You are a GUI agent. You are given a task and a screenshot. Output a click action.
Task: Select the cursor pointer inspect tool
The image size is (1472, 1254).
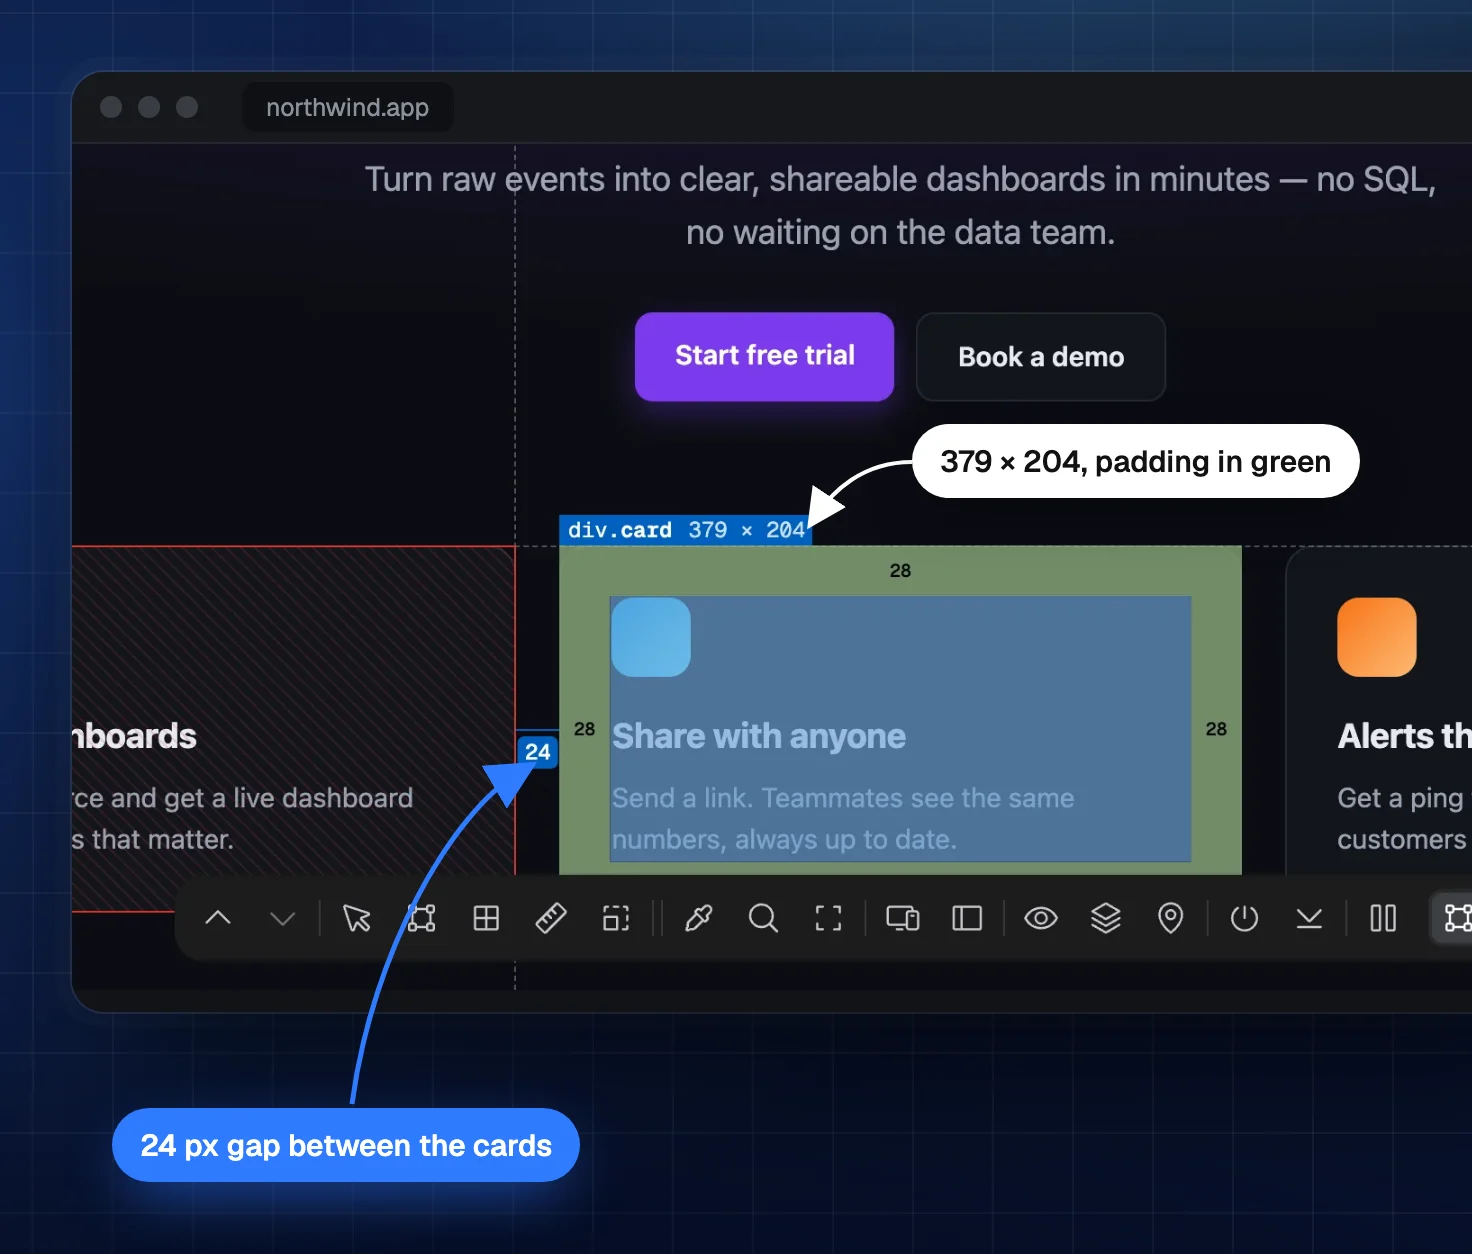tap(356, 918)
